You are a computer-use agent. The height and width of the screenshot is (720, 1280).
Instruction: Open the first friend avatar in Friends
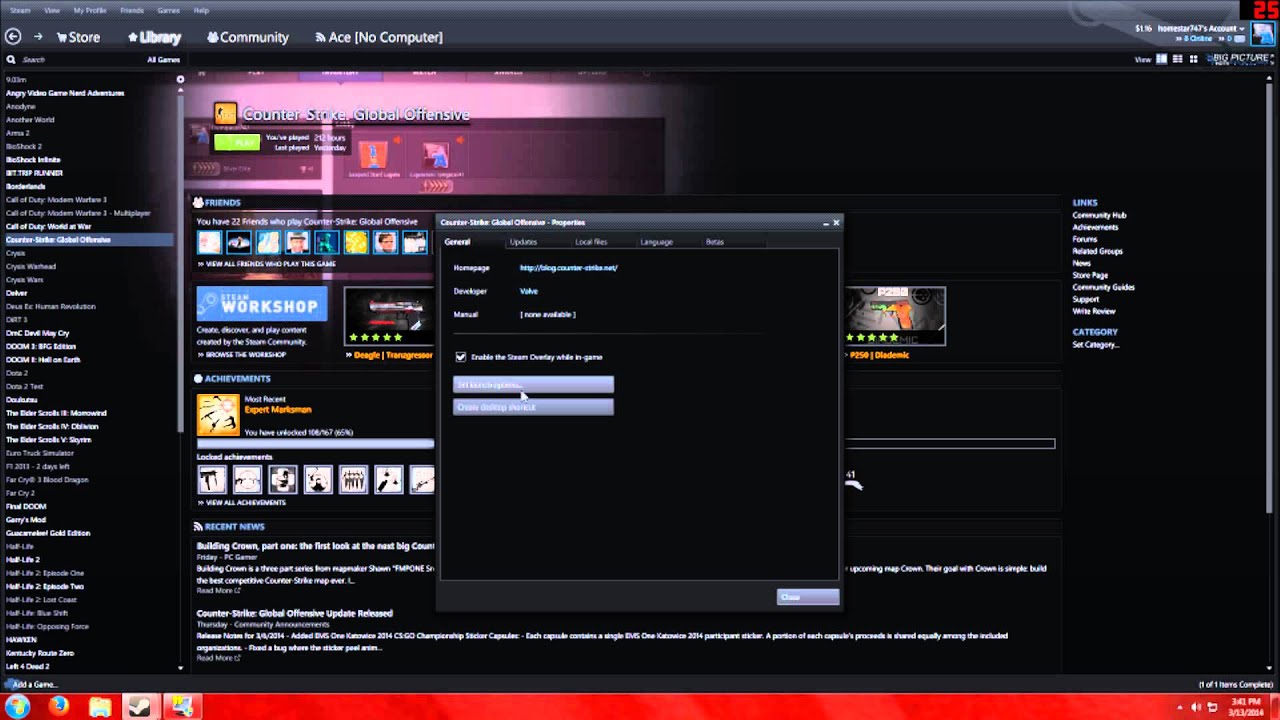[x=209, y=242]
